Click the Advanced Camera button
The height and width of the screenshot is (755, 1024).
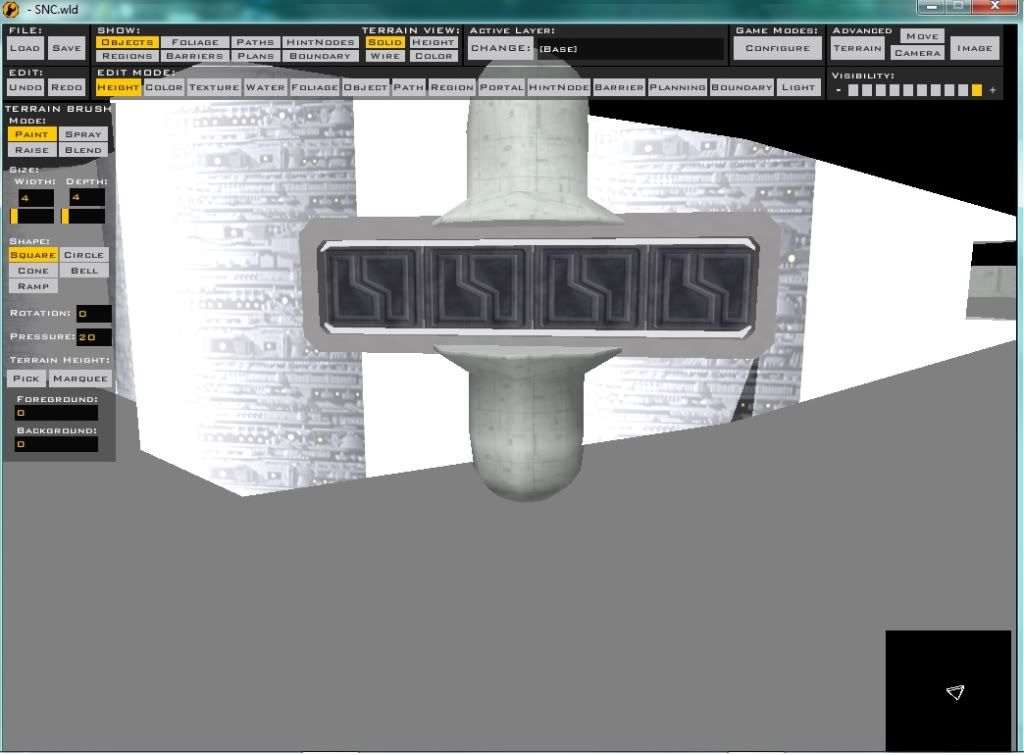[x=918, y=53]
